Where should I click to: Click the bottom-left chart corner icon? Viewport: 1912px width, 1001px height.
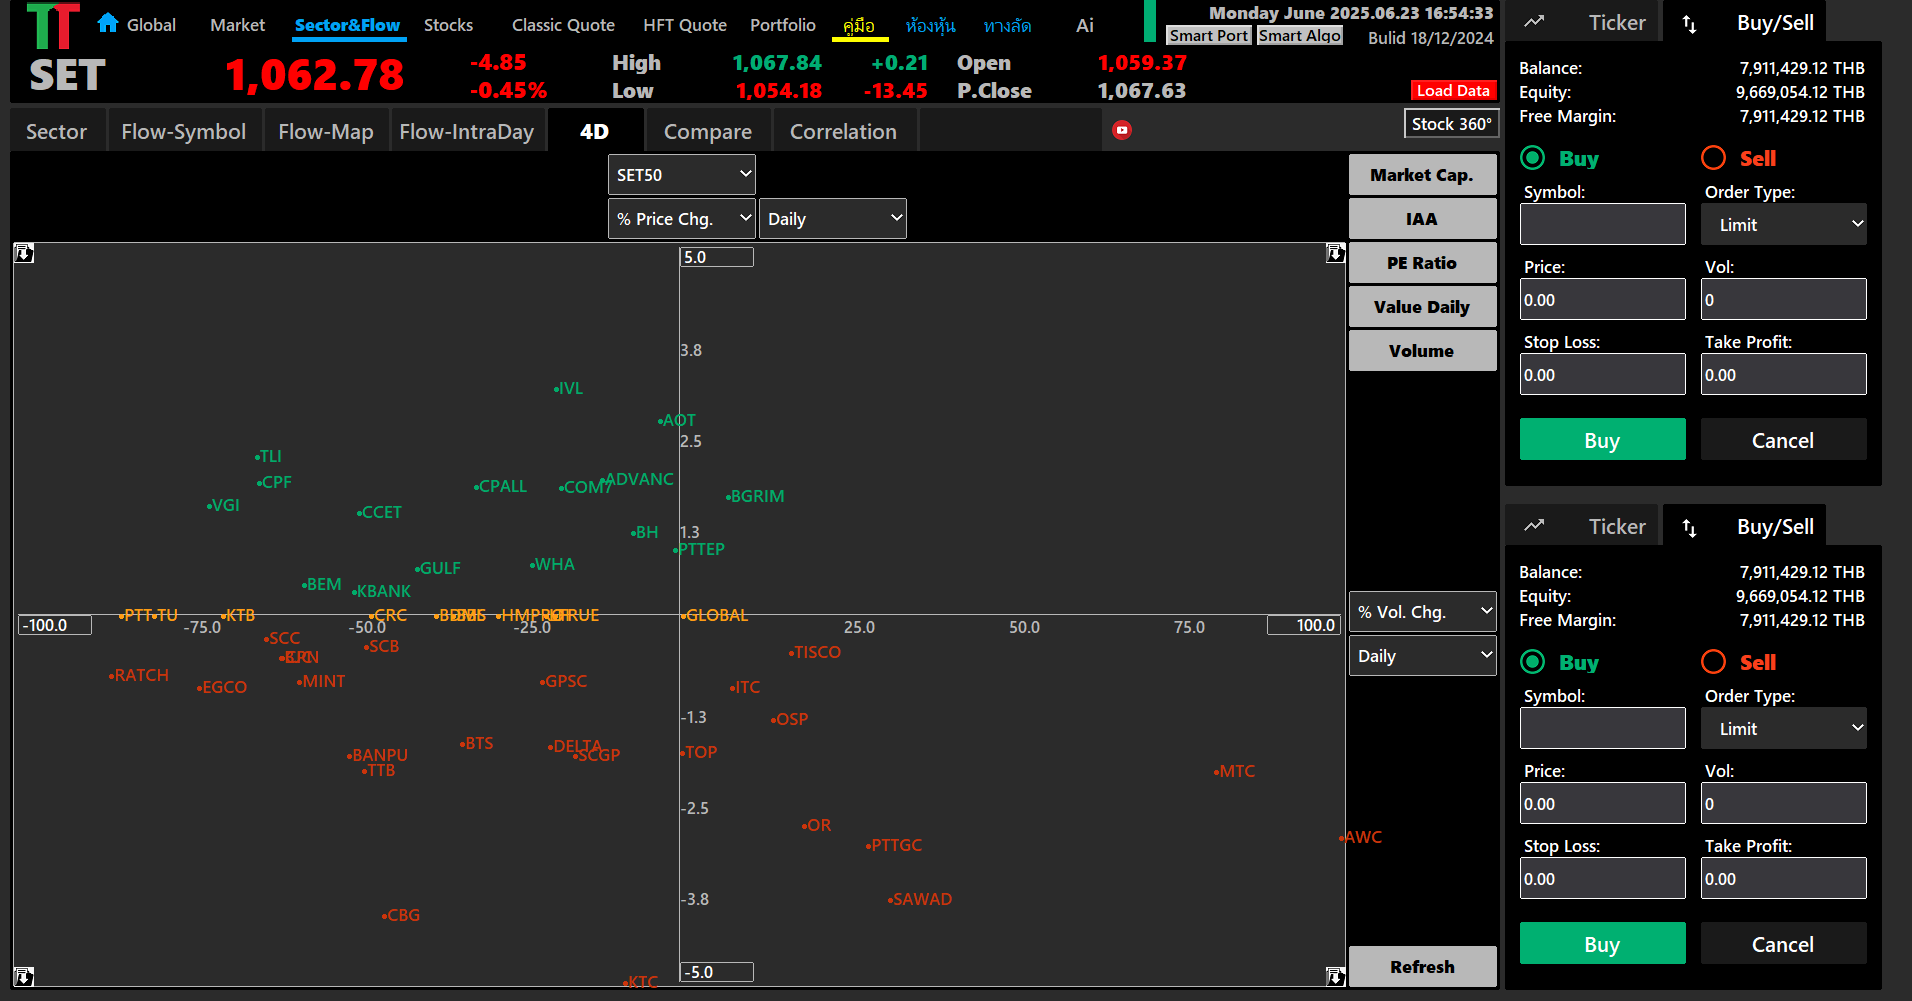pos(24,976)
